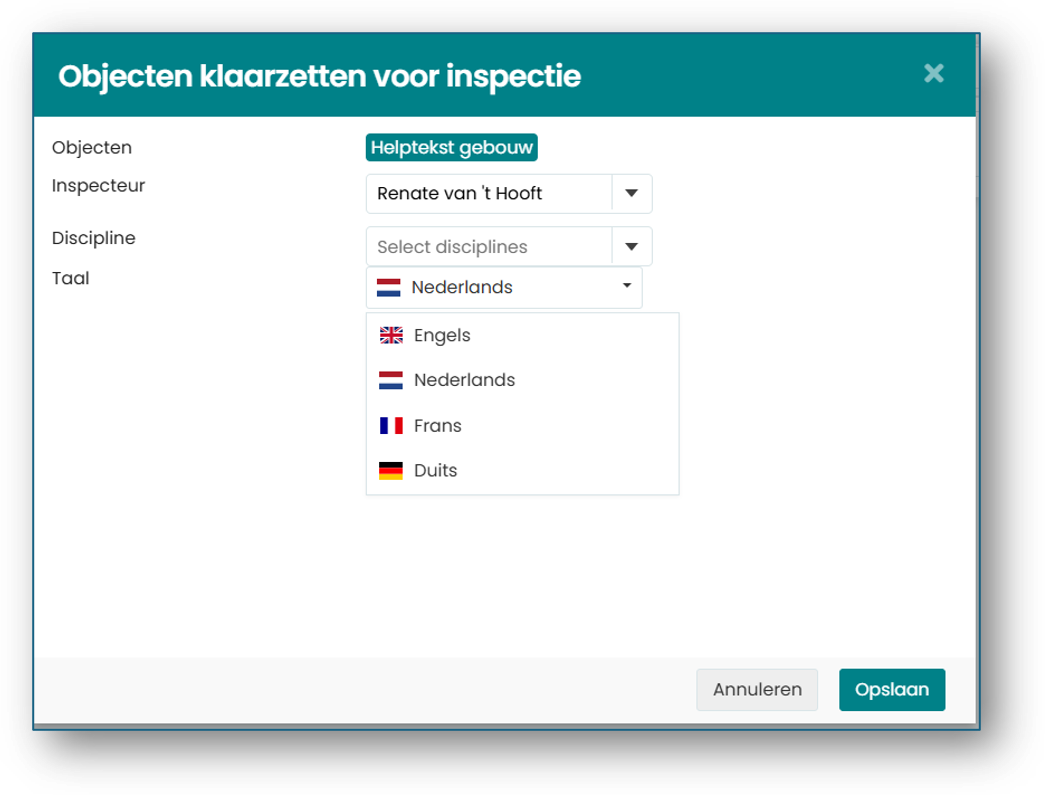Click the French flag icon beside Frans

coord(391,425)
